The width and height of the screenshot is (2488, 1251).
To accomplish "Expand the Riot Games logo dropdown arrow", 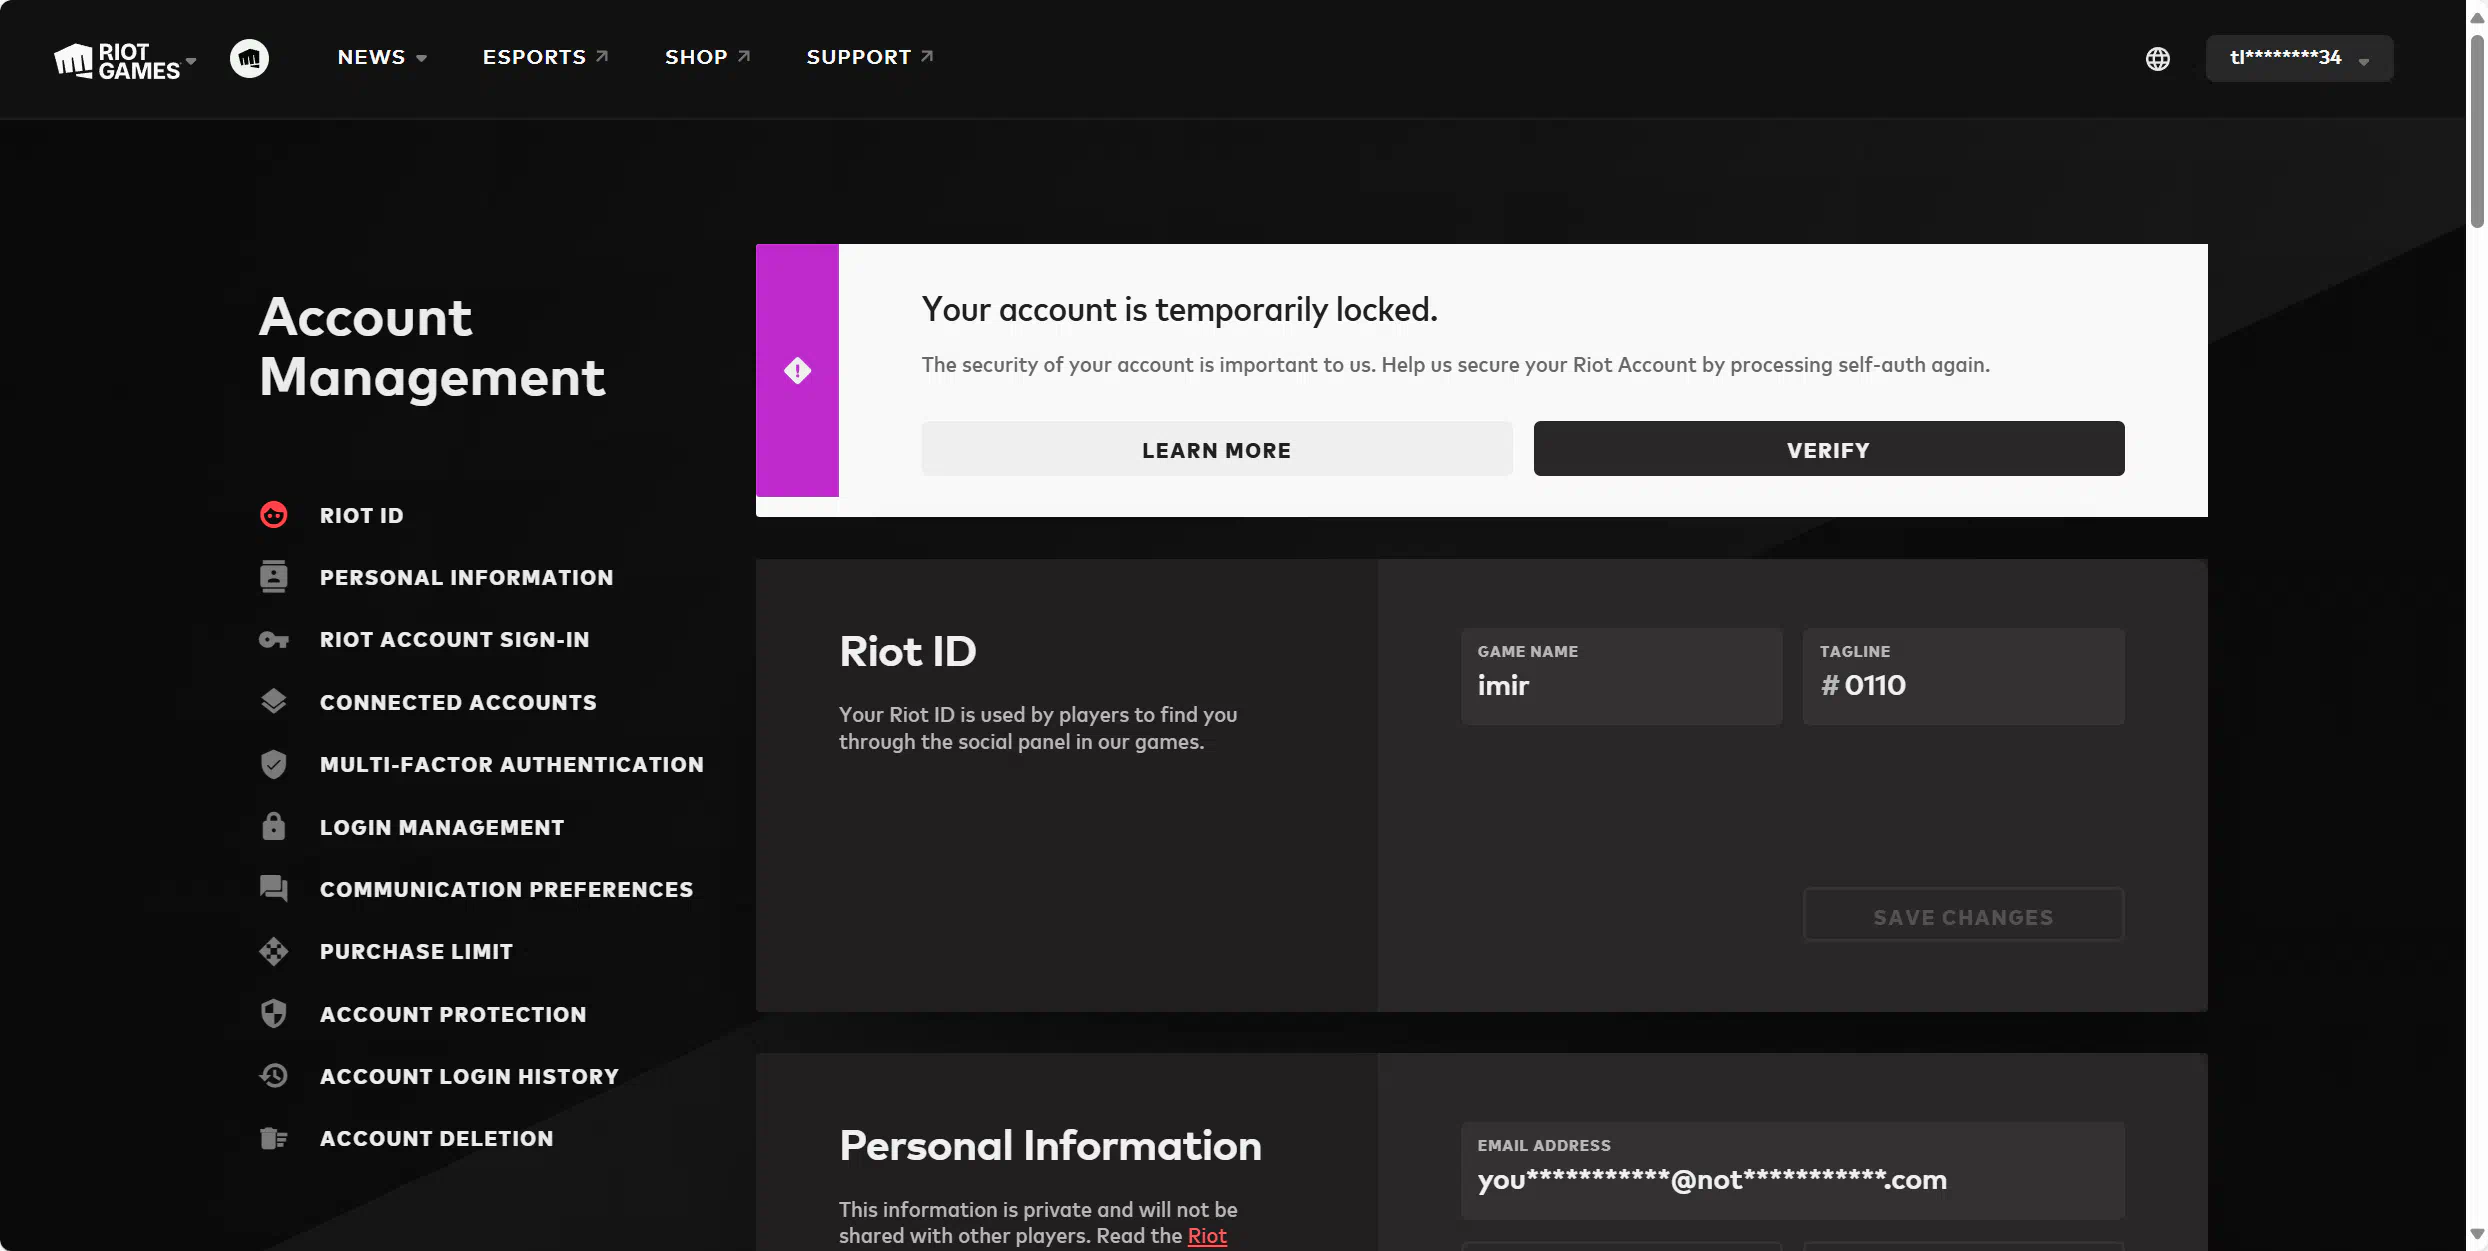I will click(x=191, y=60).
